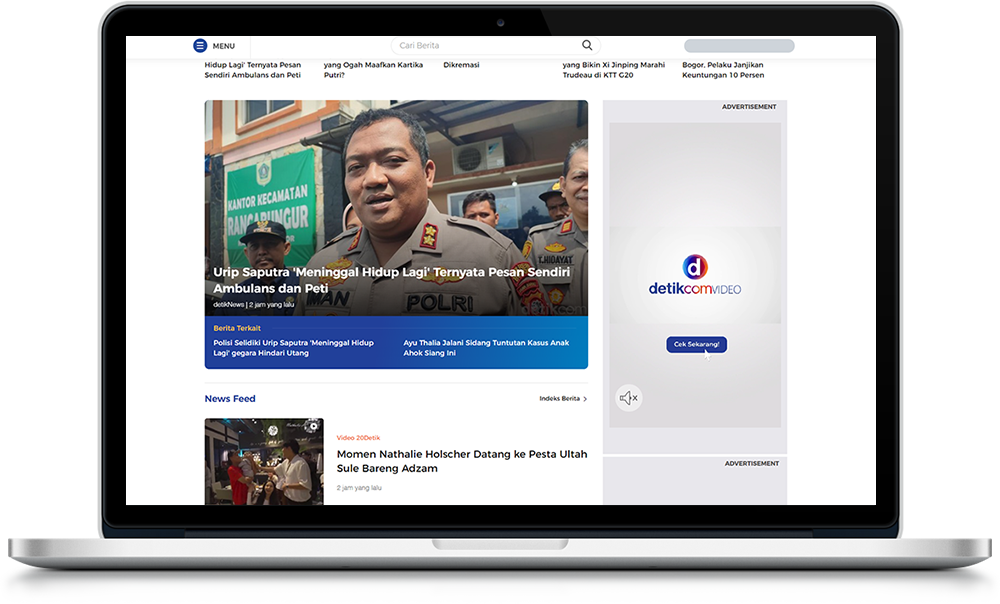
Task: Unmute the ad video speaker icon
Action: click(x=628, y=398)
